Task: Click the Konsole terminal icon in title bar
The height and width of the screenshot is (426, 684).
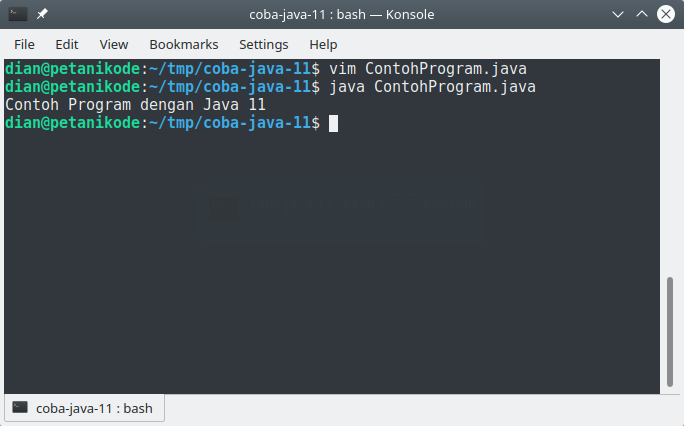Action: click(x=18, y=14)
